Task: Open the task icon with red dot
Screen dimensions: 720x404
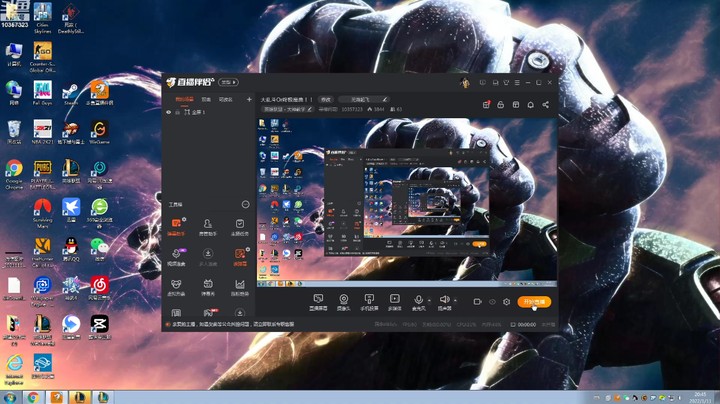Action: (486, 105)
